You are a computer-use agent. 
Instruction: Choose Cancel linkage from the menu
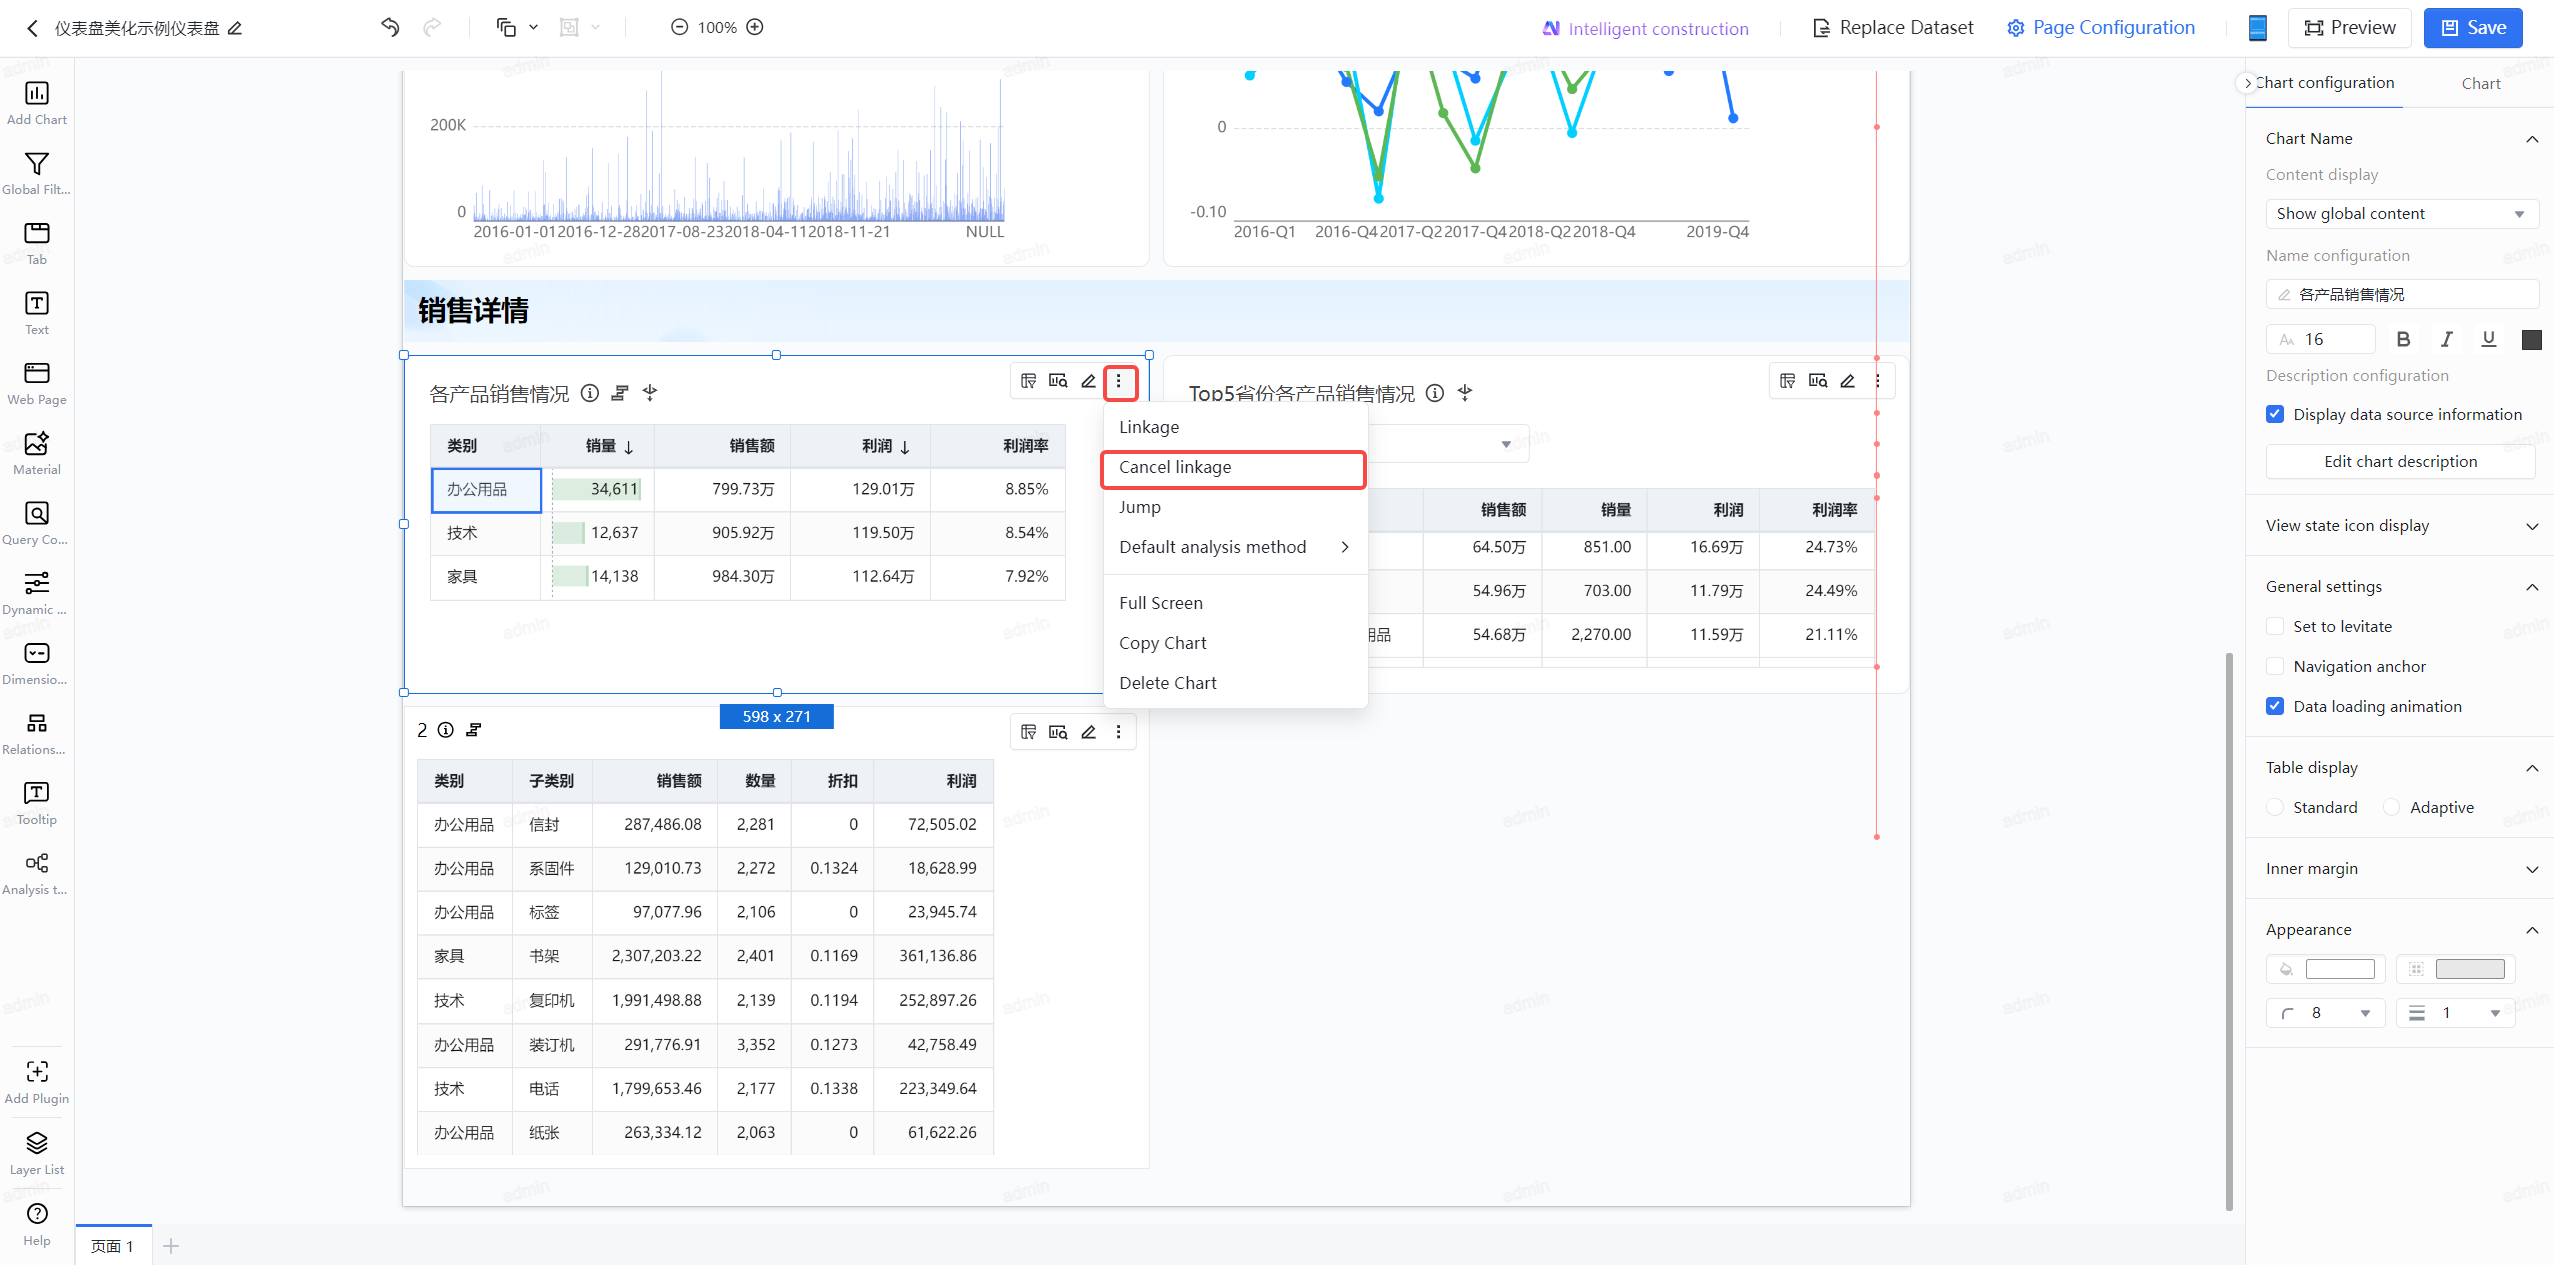coord(1235,467)
